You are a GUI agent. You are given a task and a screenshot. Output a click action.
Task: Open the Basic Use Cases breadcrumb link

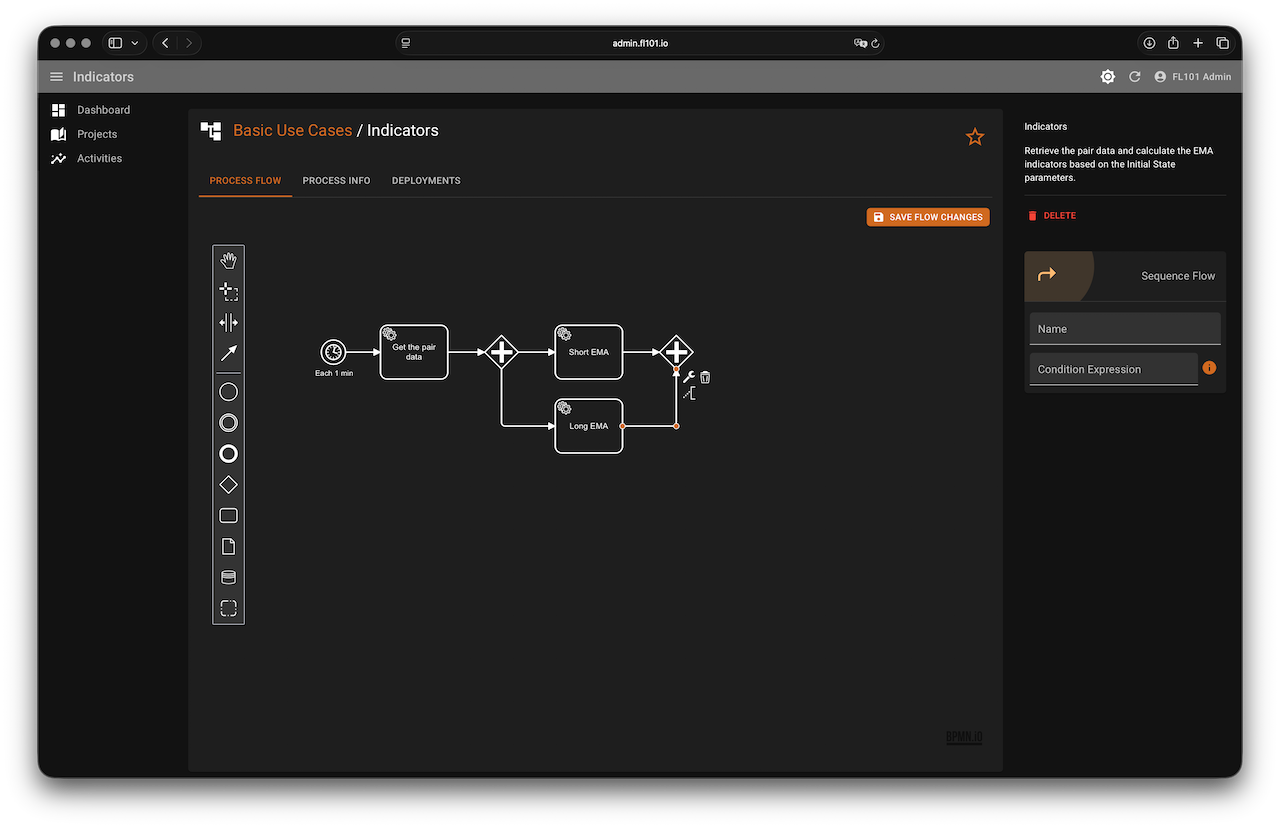click(292, 130)
